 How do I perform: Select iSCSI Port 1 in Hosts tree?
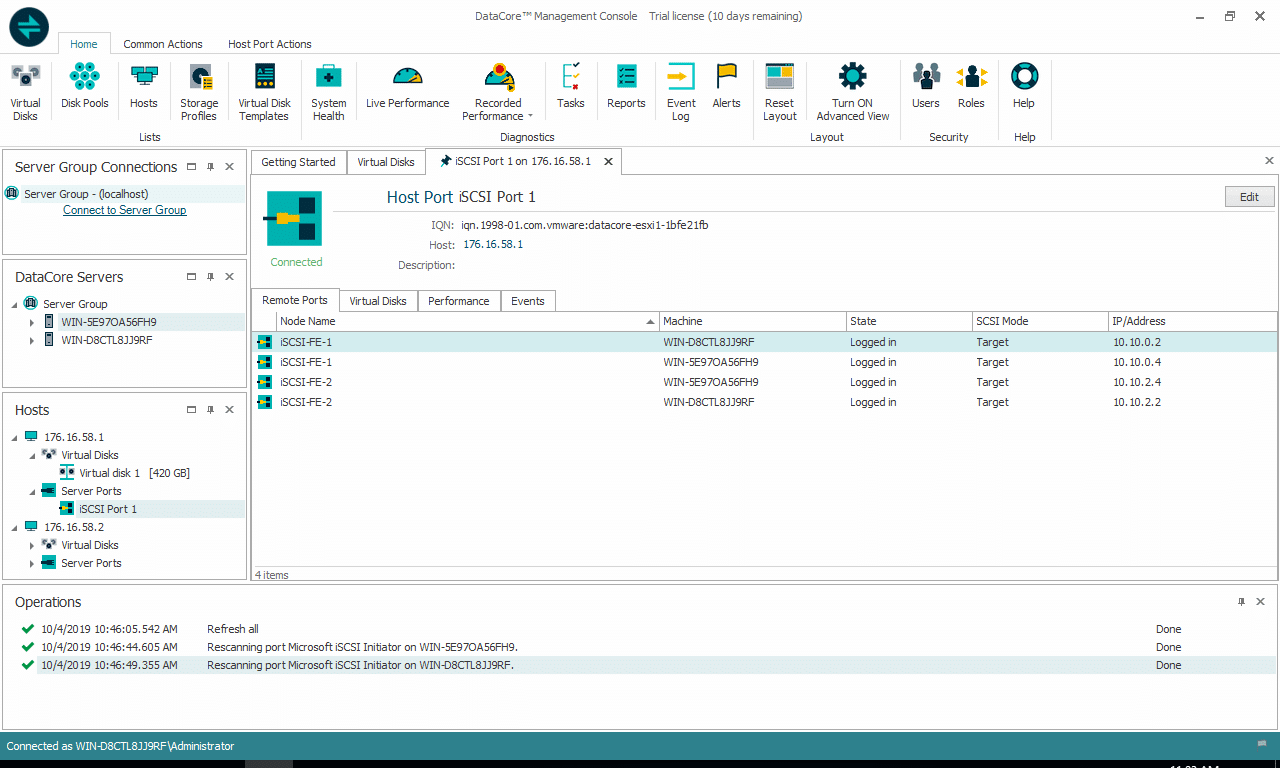tap(108, 509)
